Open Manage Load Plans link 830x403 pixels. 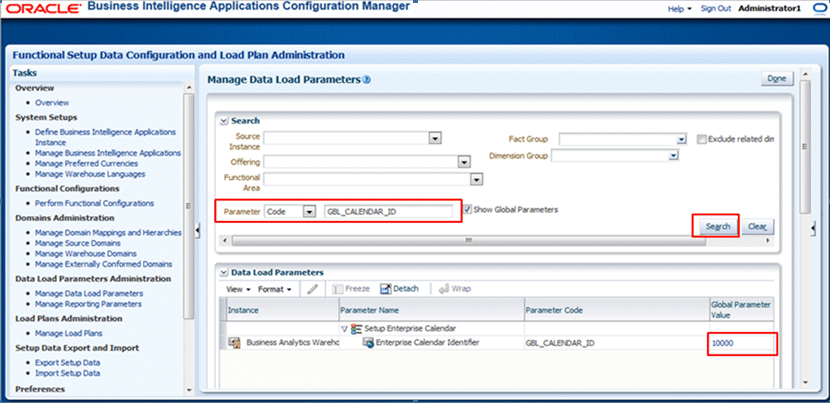(x=69, y=334)
